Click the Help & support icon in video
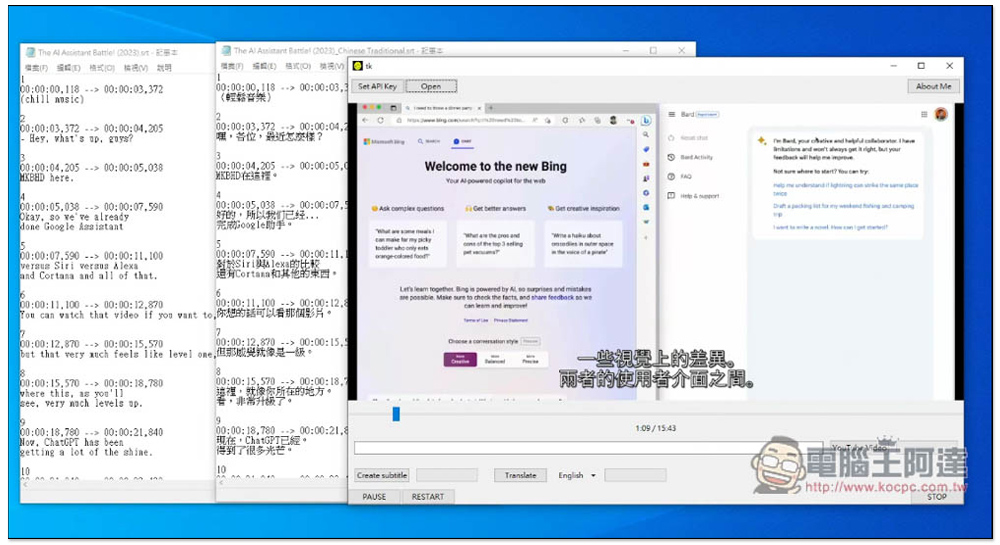The image size is (1000, 545). (x=671, y=196)
